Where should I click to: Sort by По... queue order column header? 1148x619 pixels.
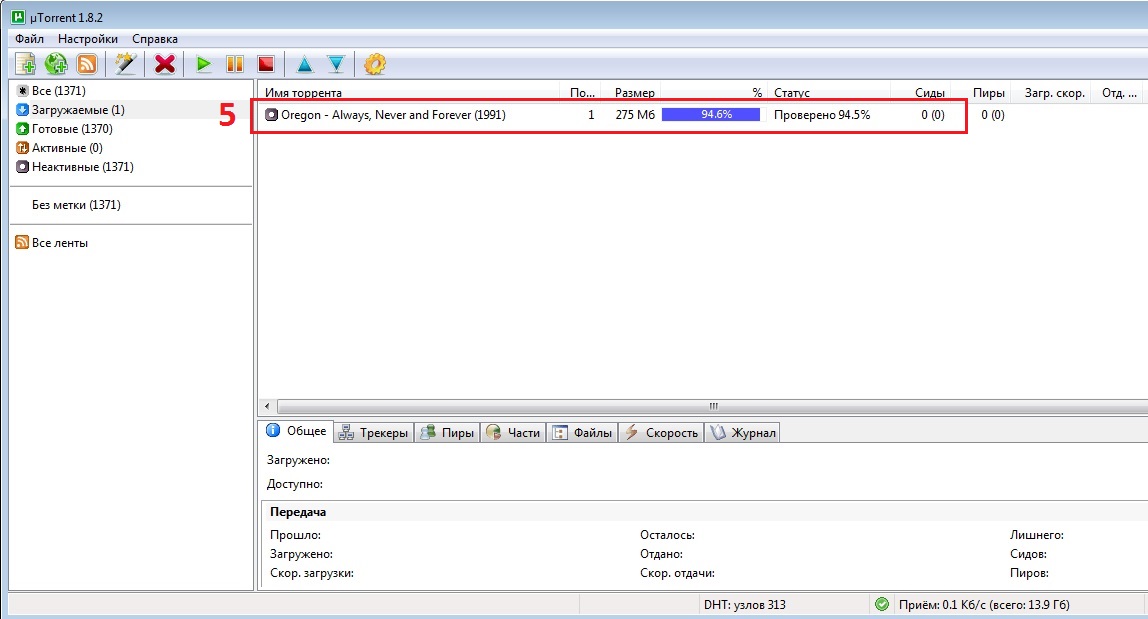pos(582,93)
